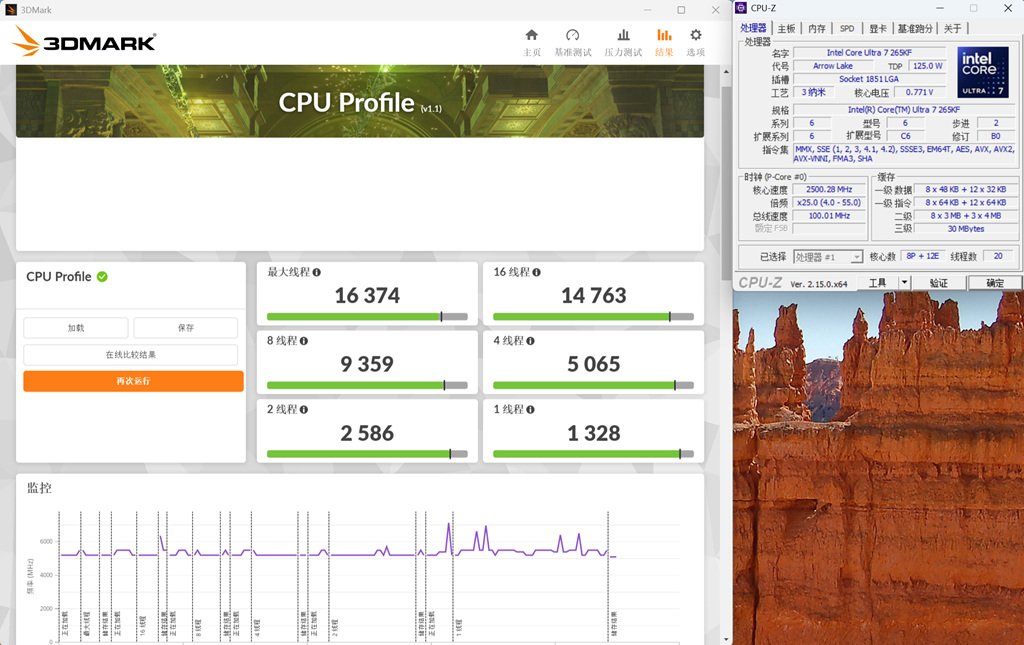Click the Save (保存) button
This screenshot has width=1024, height=645.
(x=185, y=328)
